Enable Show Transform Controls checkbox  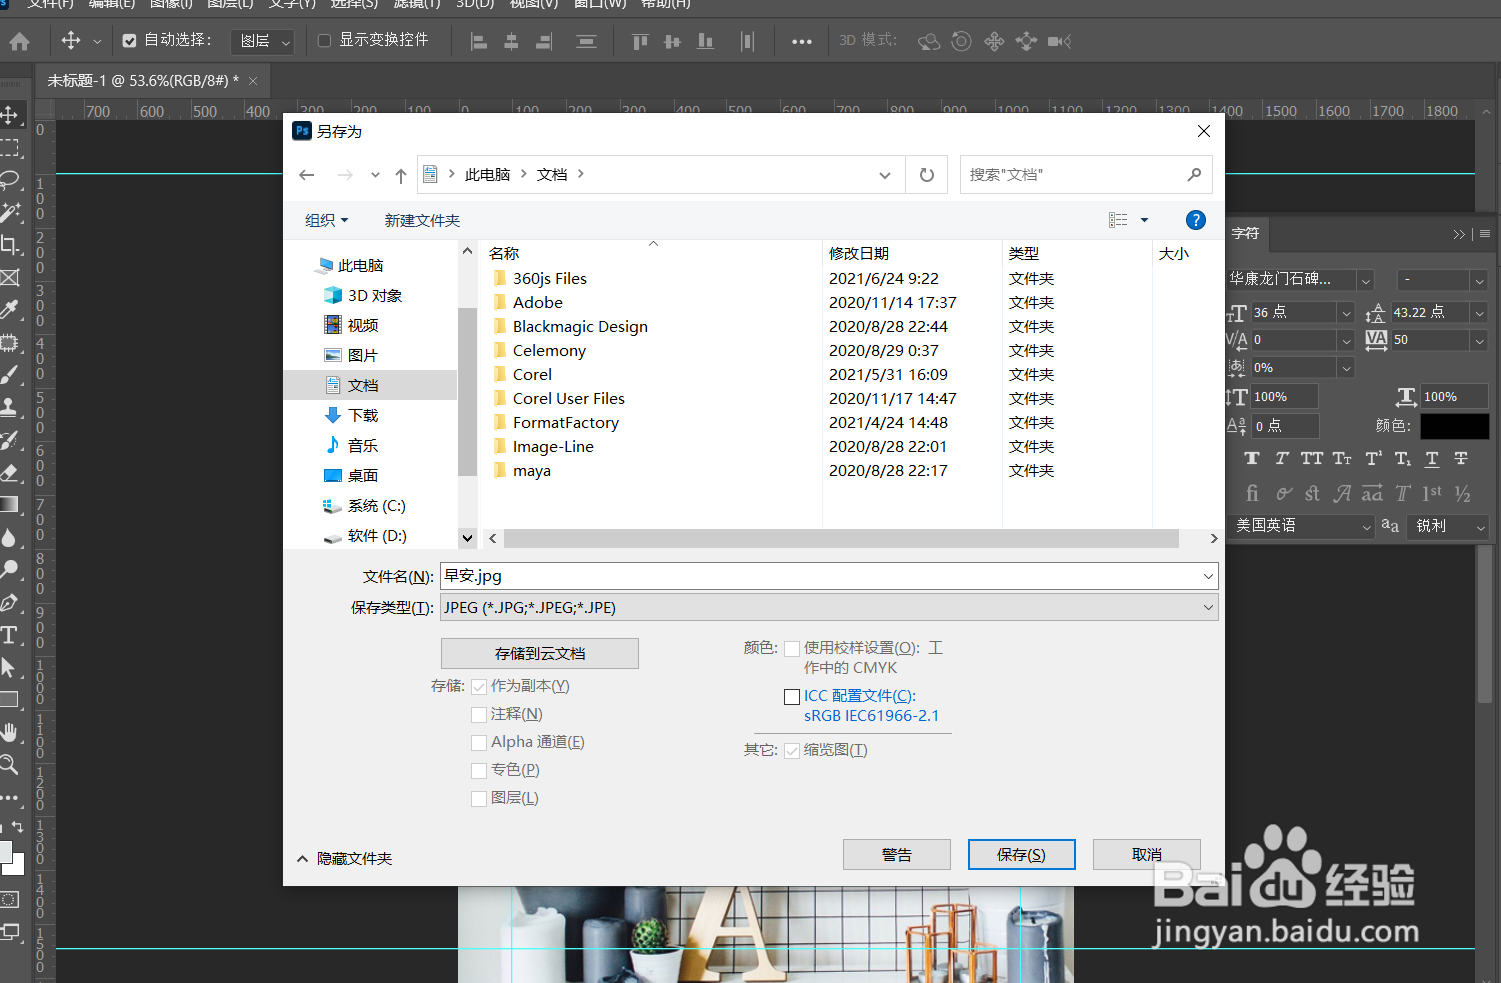point(324,41)
